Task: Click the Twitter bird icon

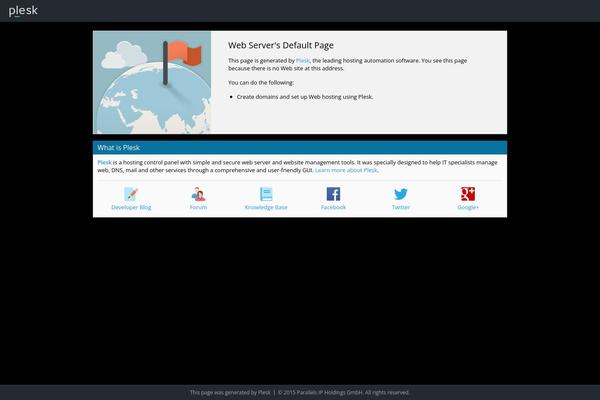Action: point(401,194)
